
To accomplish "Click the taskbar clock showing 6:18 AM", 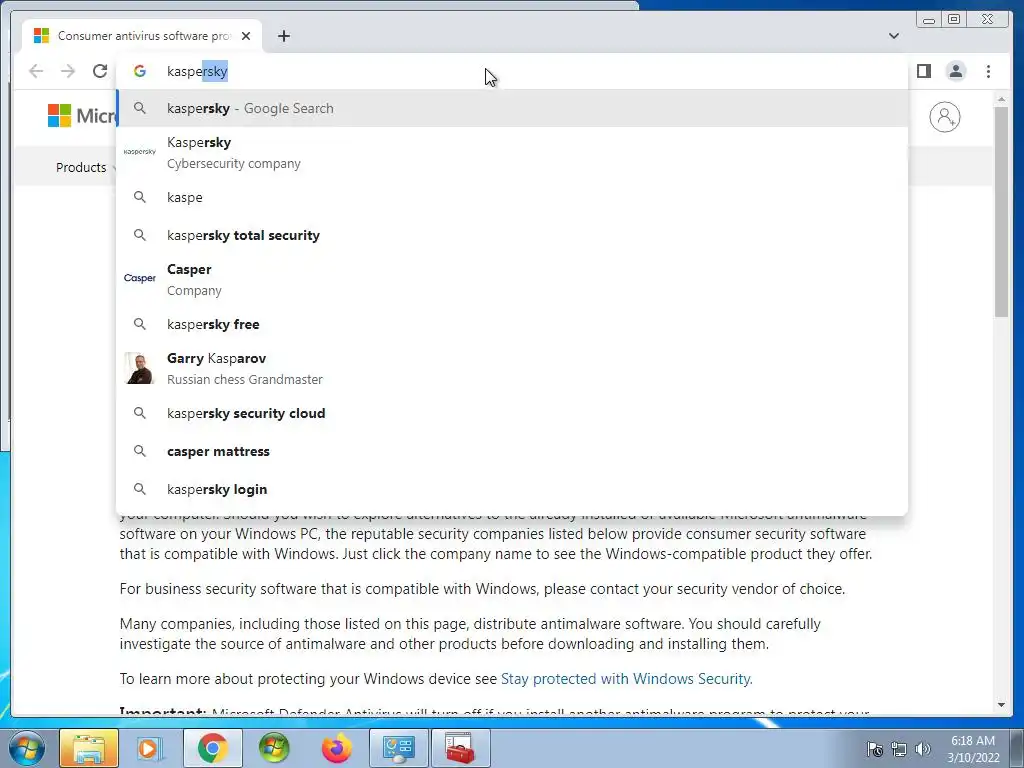I will click(x=973, y=749).
